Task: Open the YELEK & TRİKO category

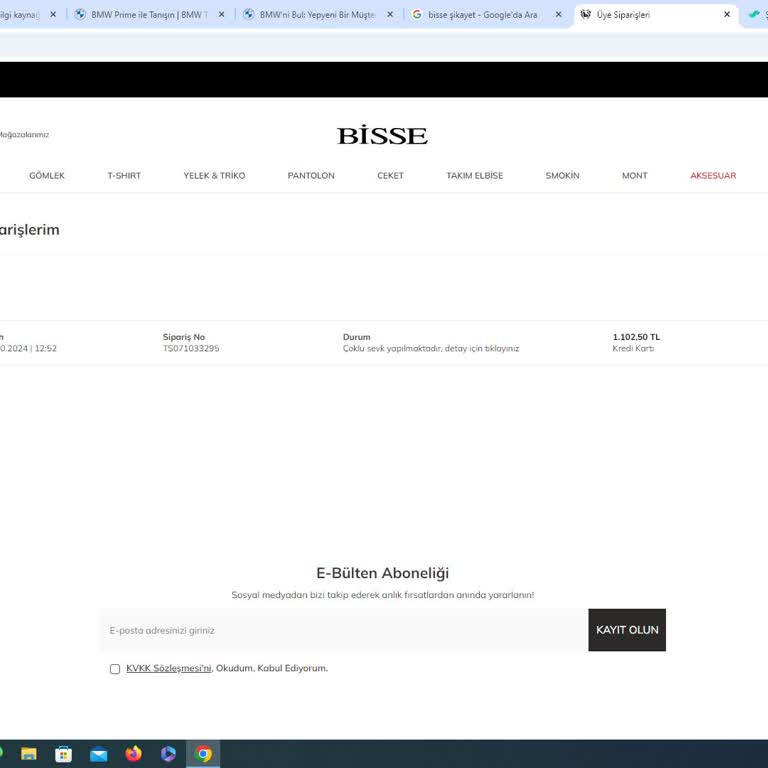Action: (x=214, y=175)
